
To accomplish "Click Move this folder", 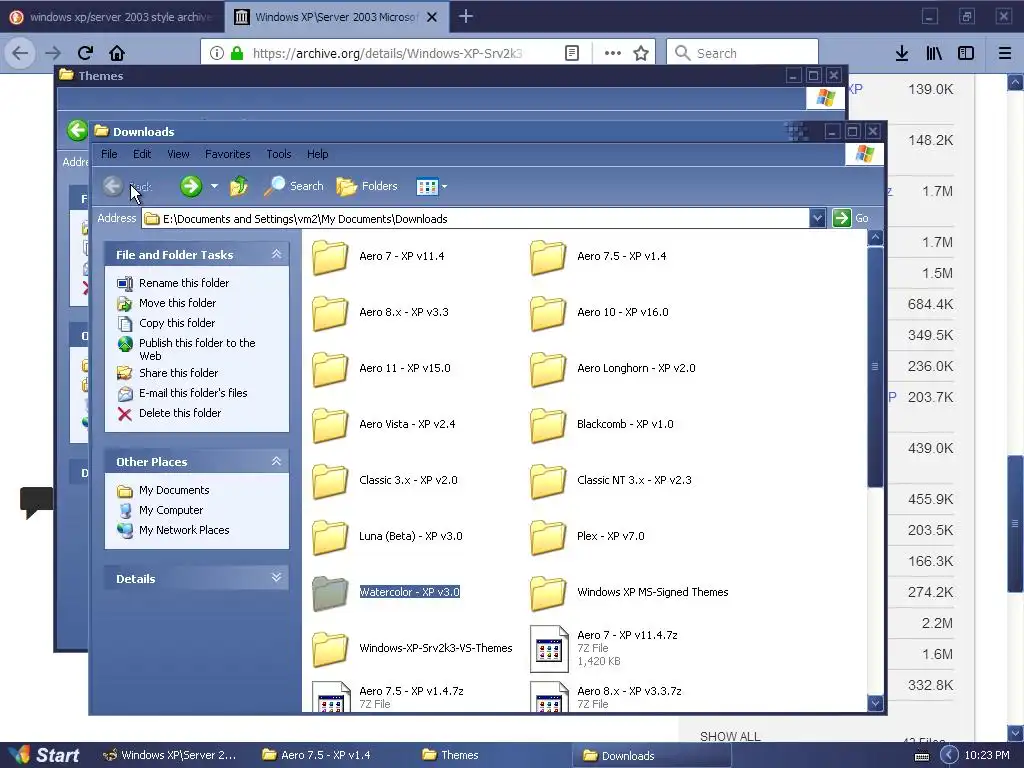I will click(x=177, y=303).
